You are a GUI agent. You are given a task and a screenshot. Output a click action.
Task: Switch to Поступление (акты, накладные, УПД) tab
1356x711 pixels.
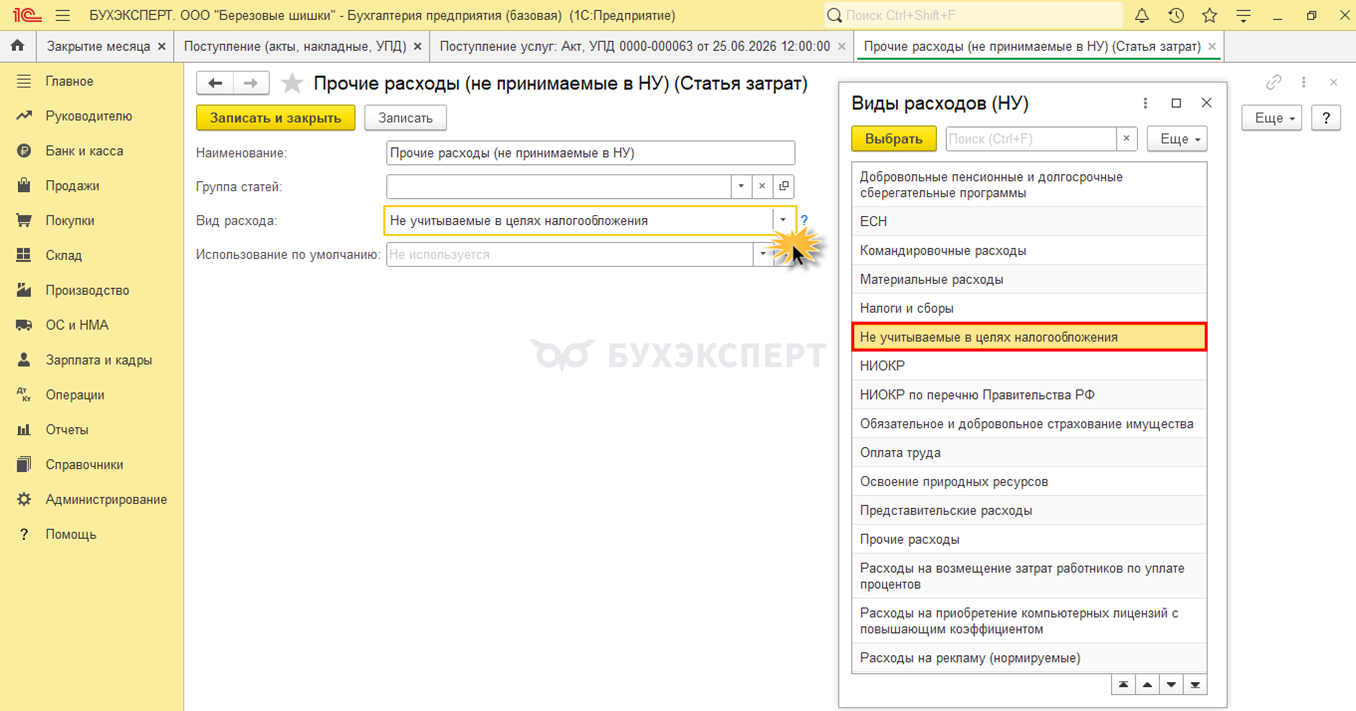(x=294, y=46)
